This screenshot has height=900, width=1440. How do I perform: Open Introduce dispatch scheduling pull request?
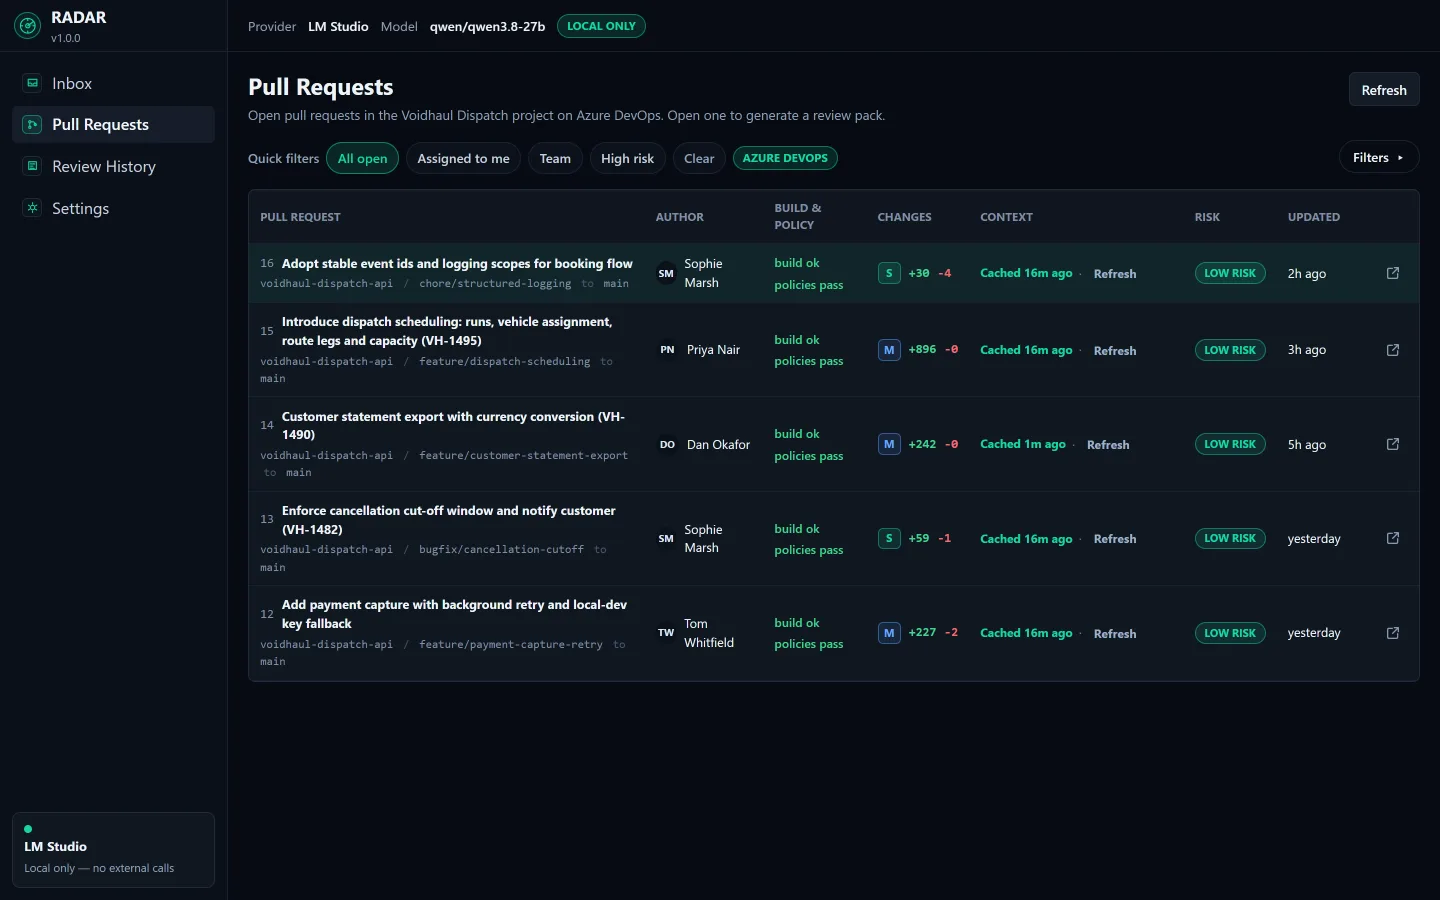coord(447,331)
